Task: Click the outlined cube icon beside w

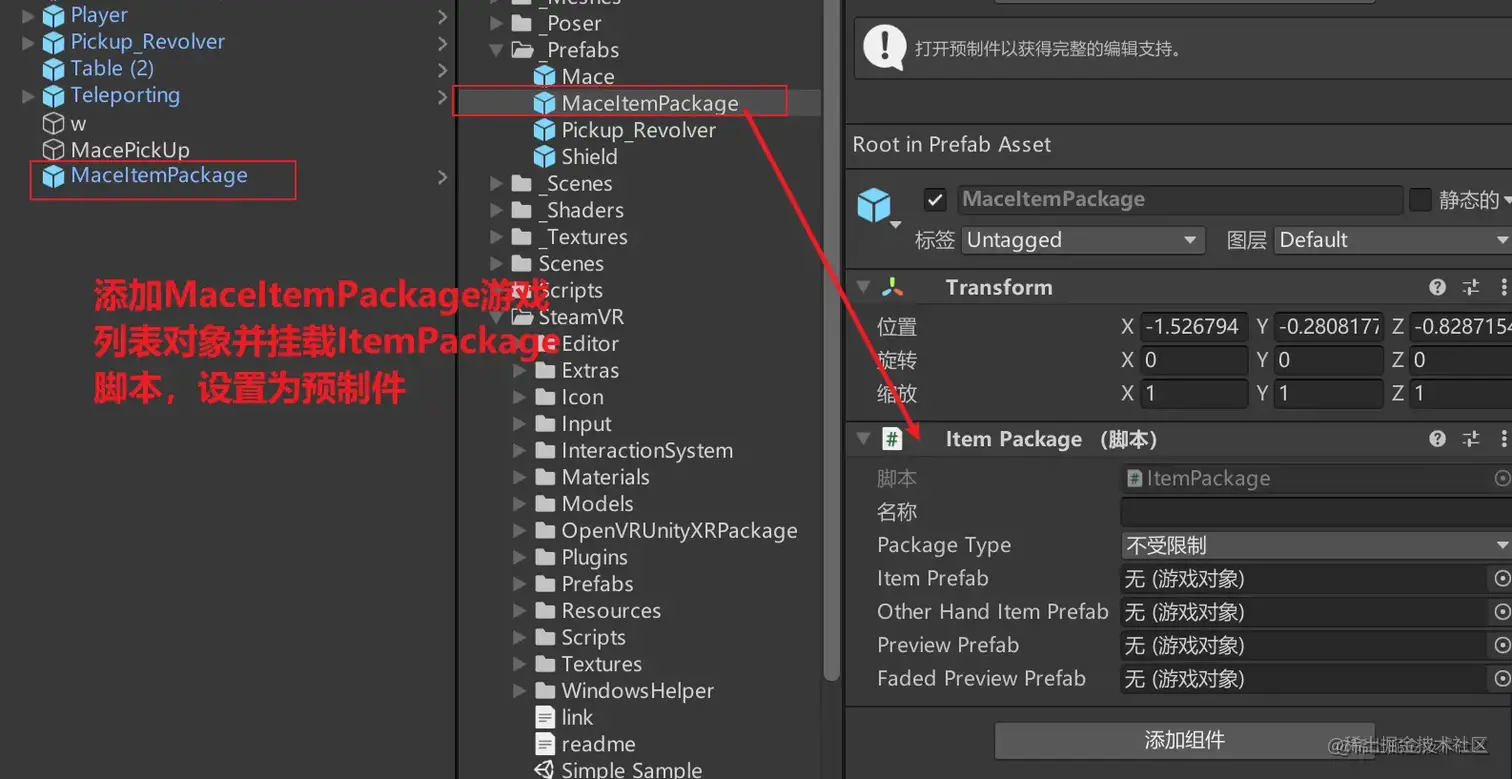Action: pyautogui.click(x=53, y=123)
